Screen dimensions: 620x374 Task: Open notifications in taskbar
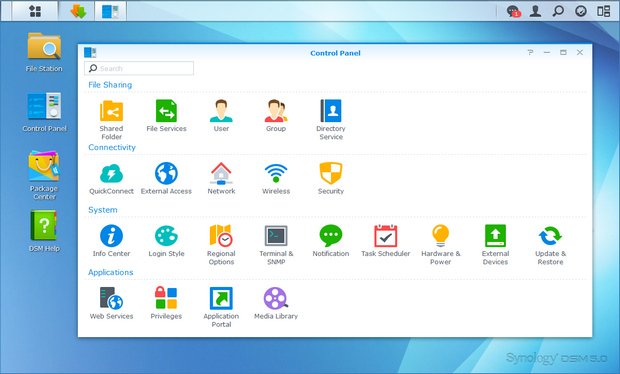tap(513, 11)
